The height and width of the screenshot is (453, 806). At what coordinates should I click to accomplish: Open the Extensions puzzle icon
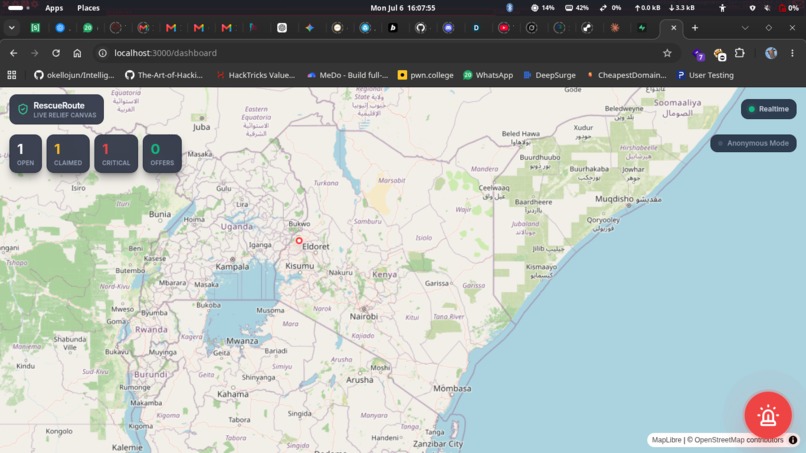click(x=740, y=53)
